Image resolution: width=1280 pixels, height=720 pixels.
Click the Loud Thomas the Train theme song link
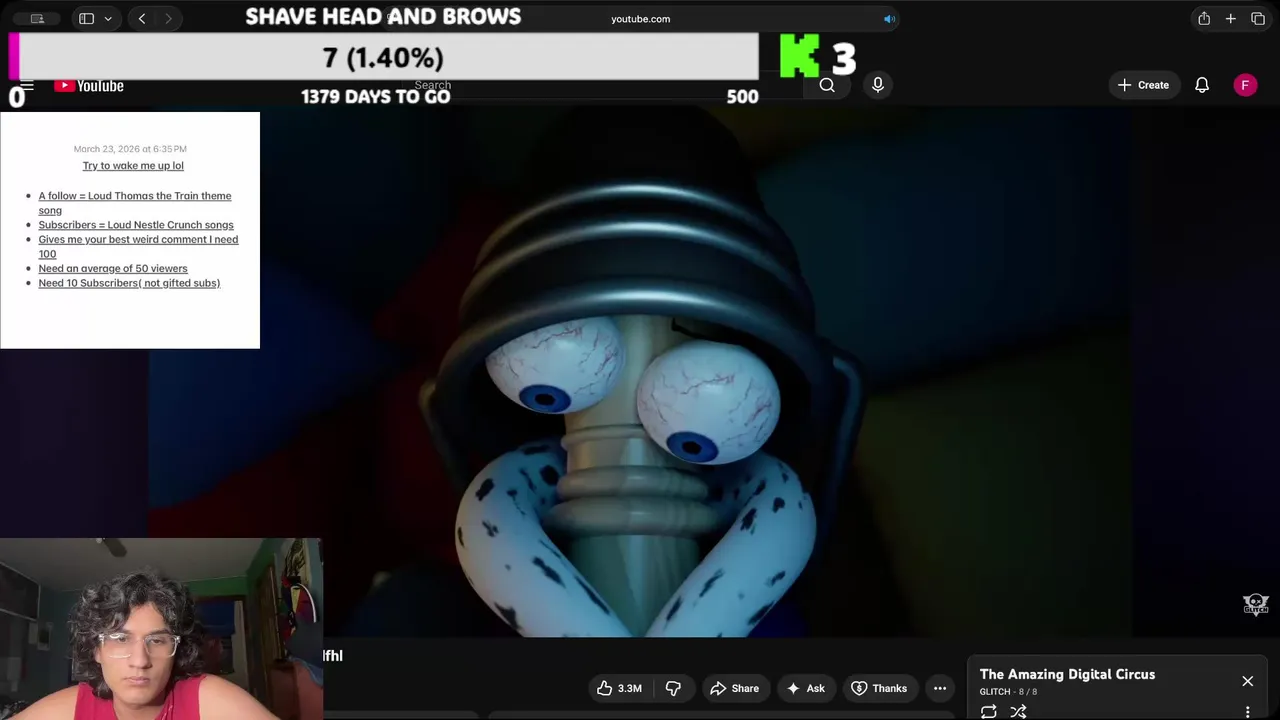135,203
